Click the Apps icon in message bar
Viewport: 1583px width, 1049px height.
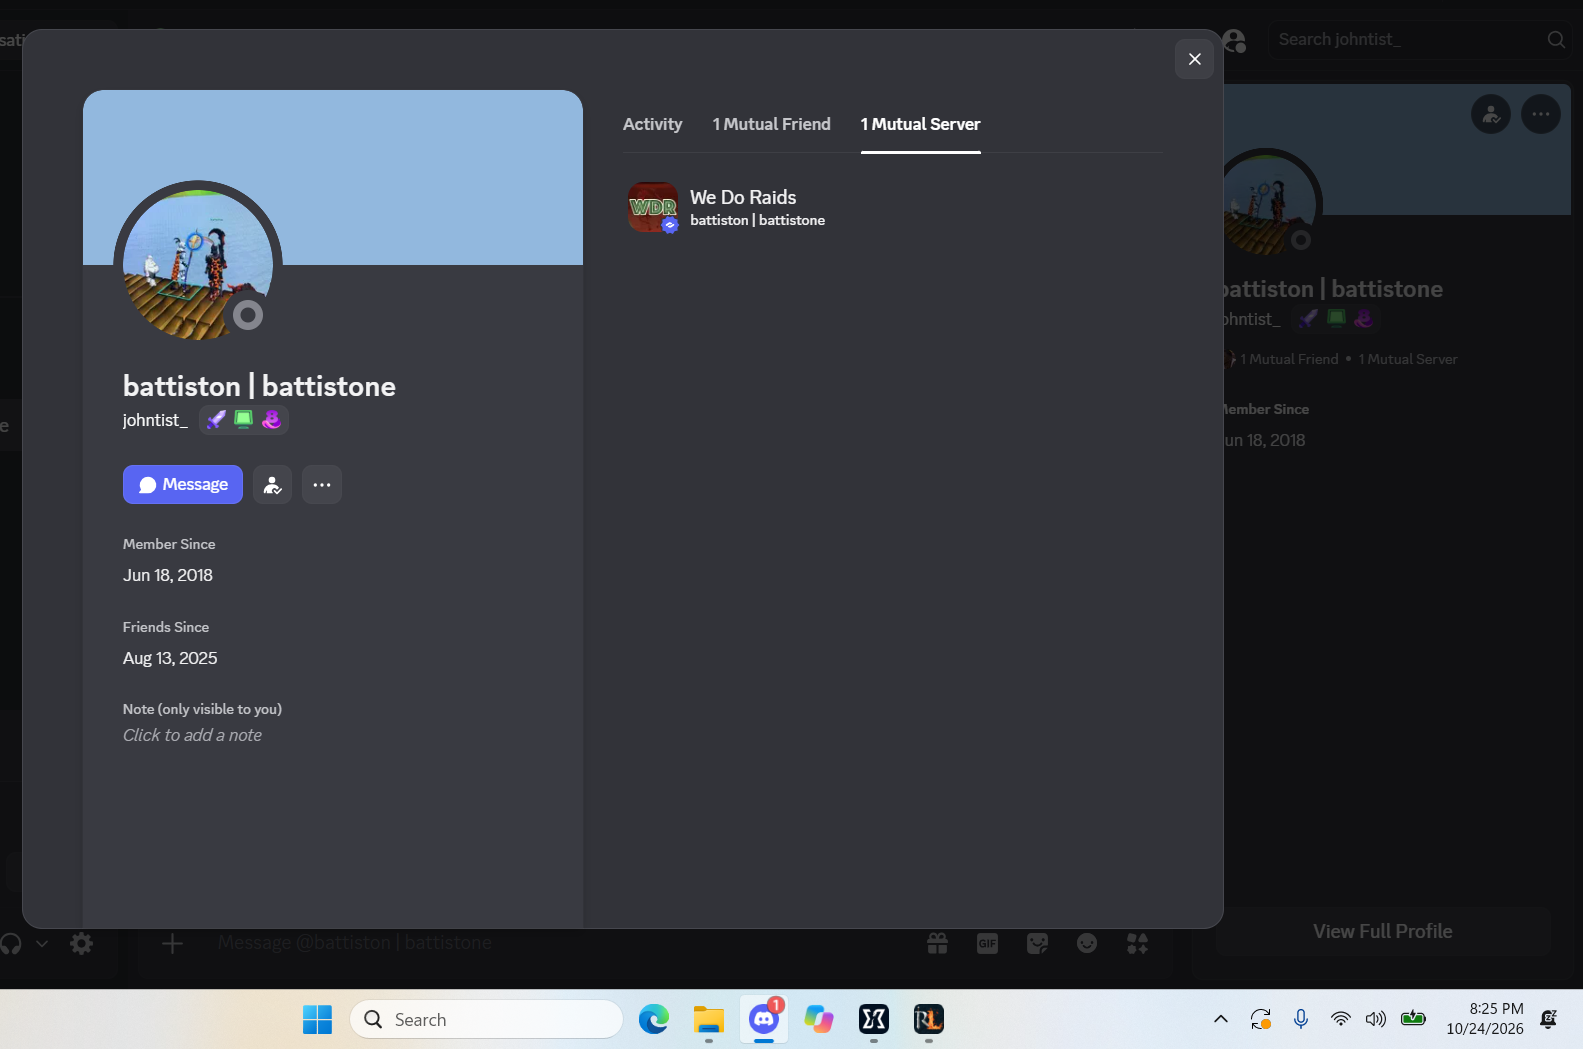[x=1137, y=943]
